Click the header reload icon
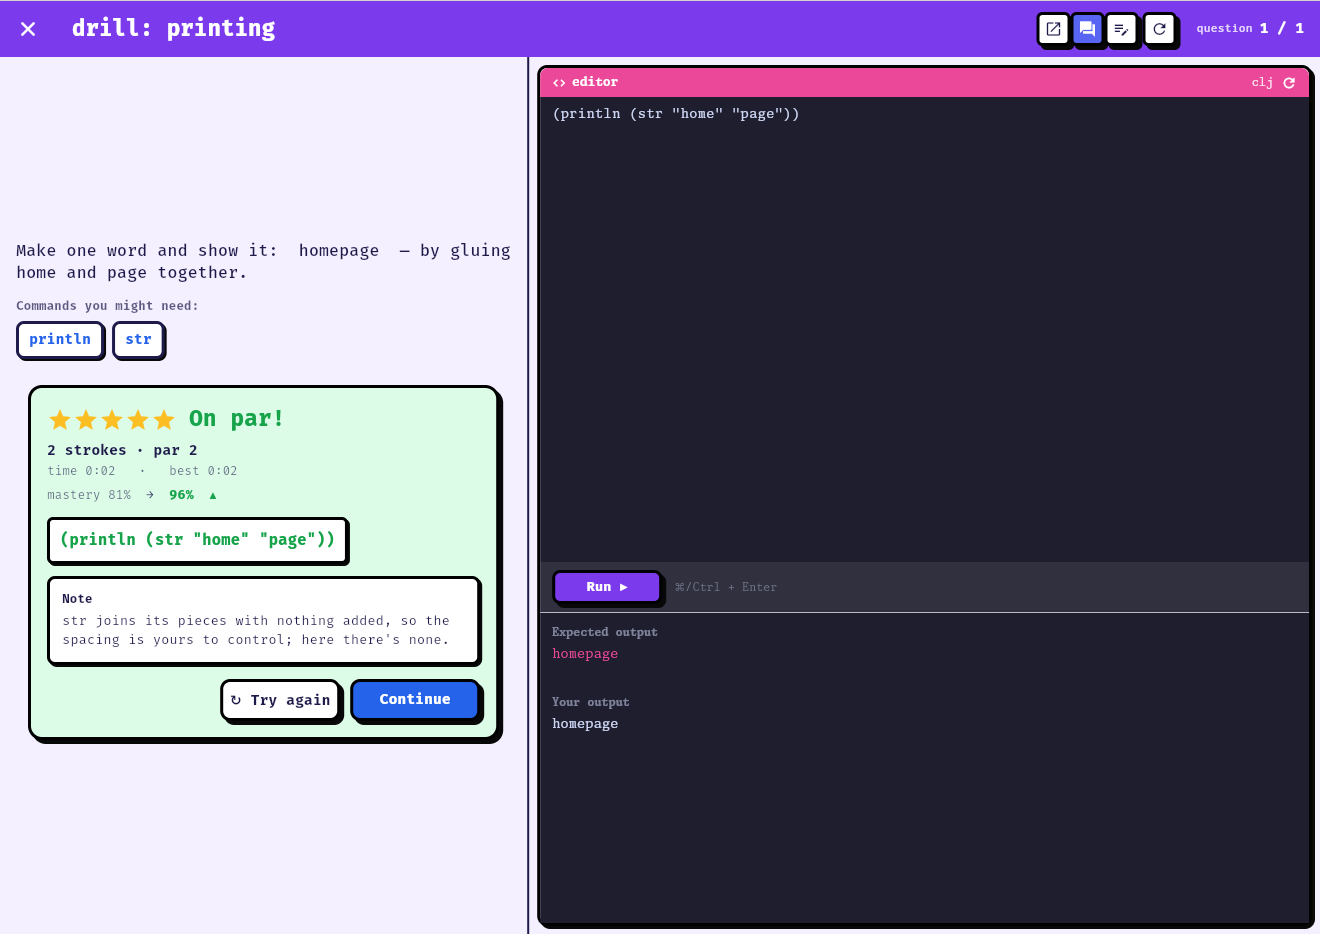 pyautogui.click(x=1159, y=29)
